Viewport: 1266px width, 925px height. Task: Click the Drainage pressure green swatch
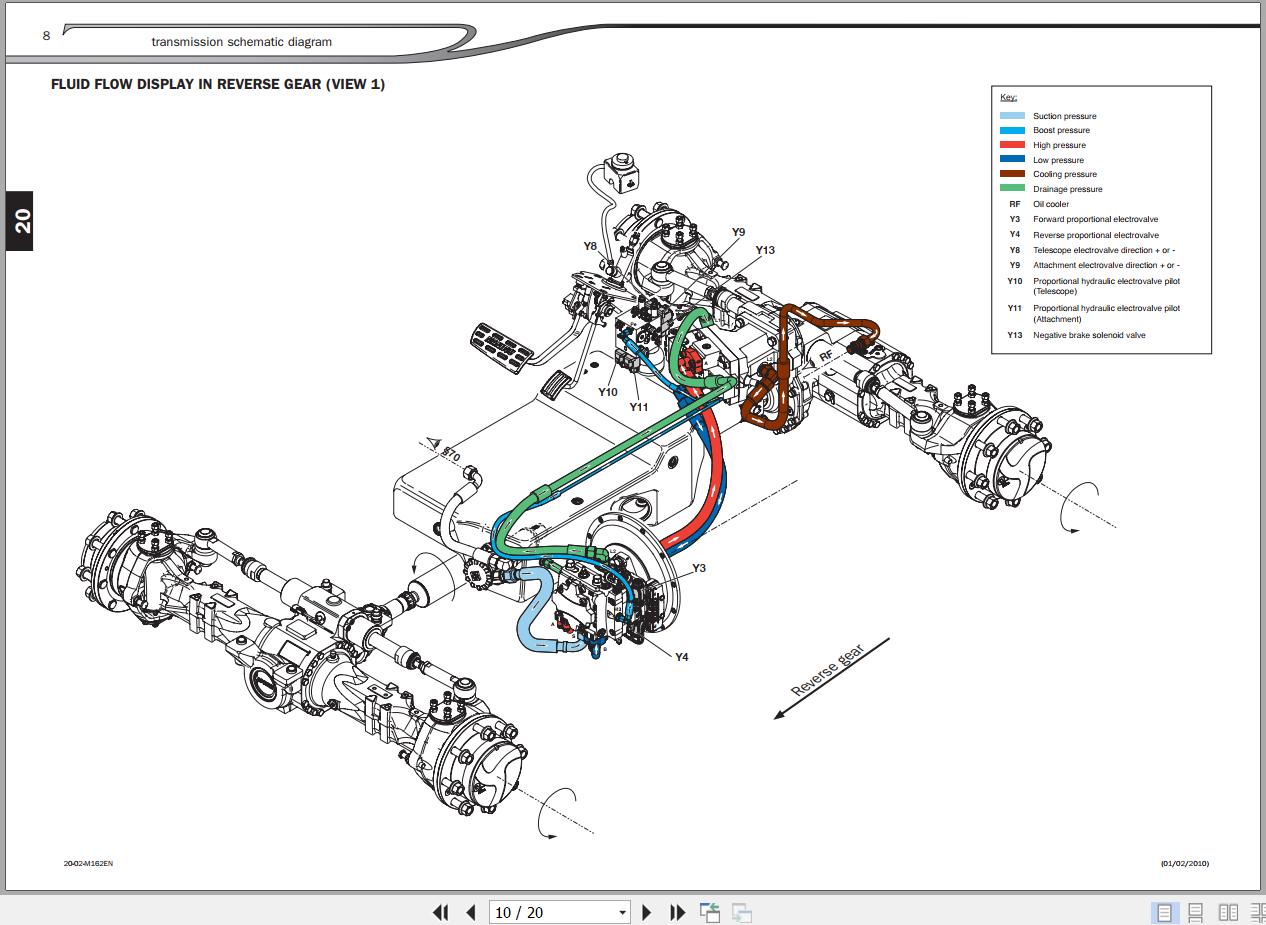[x=1012, y=189]
